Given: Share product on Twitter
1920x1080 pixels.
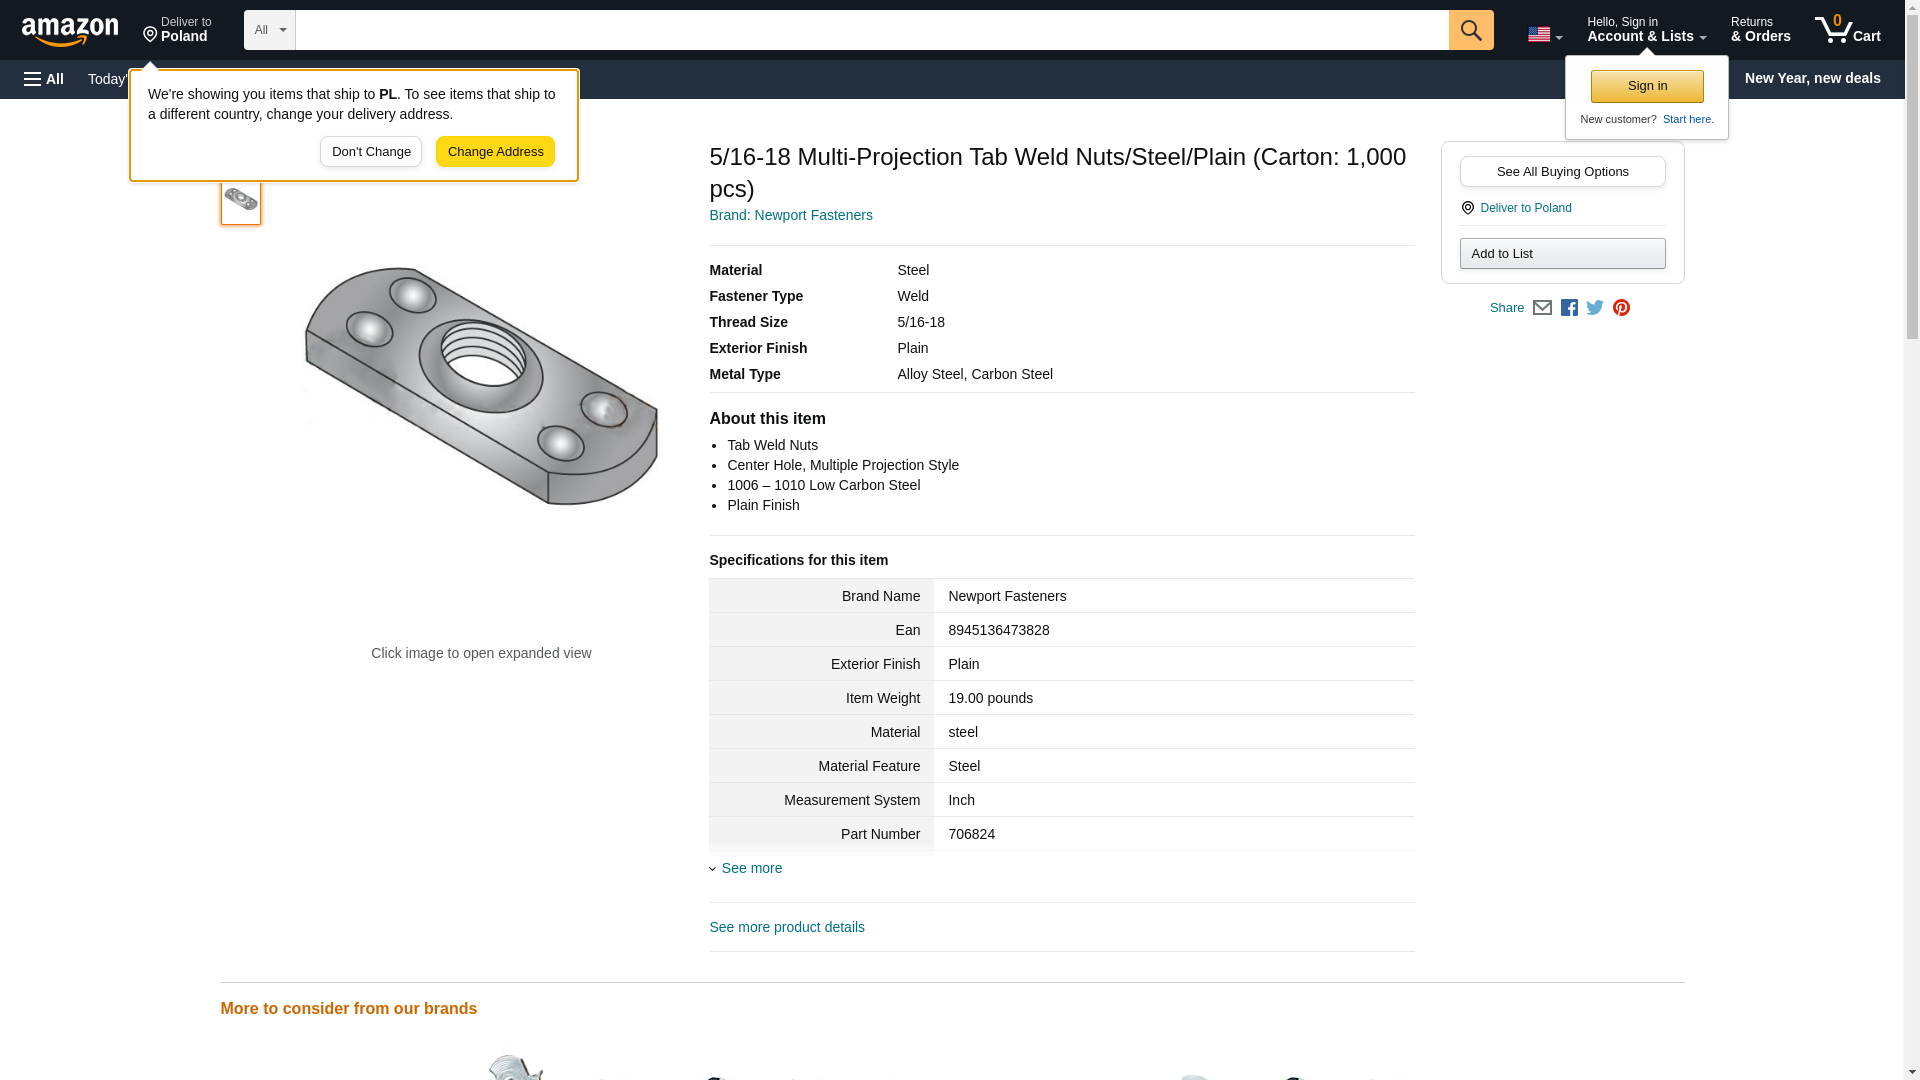Looking at the screenshot, I should point(1595,308).
